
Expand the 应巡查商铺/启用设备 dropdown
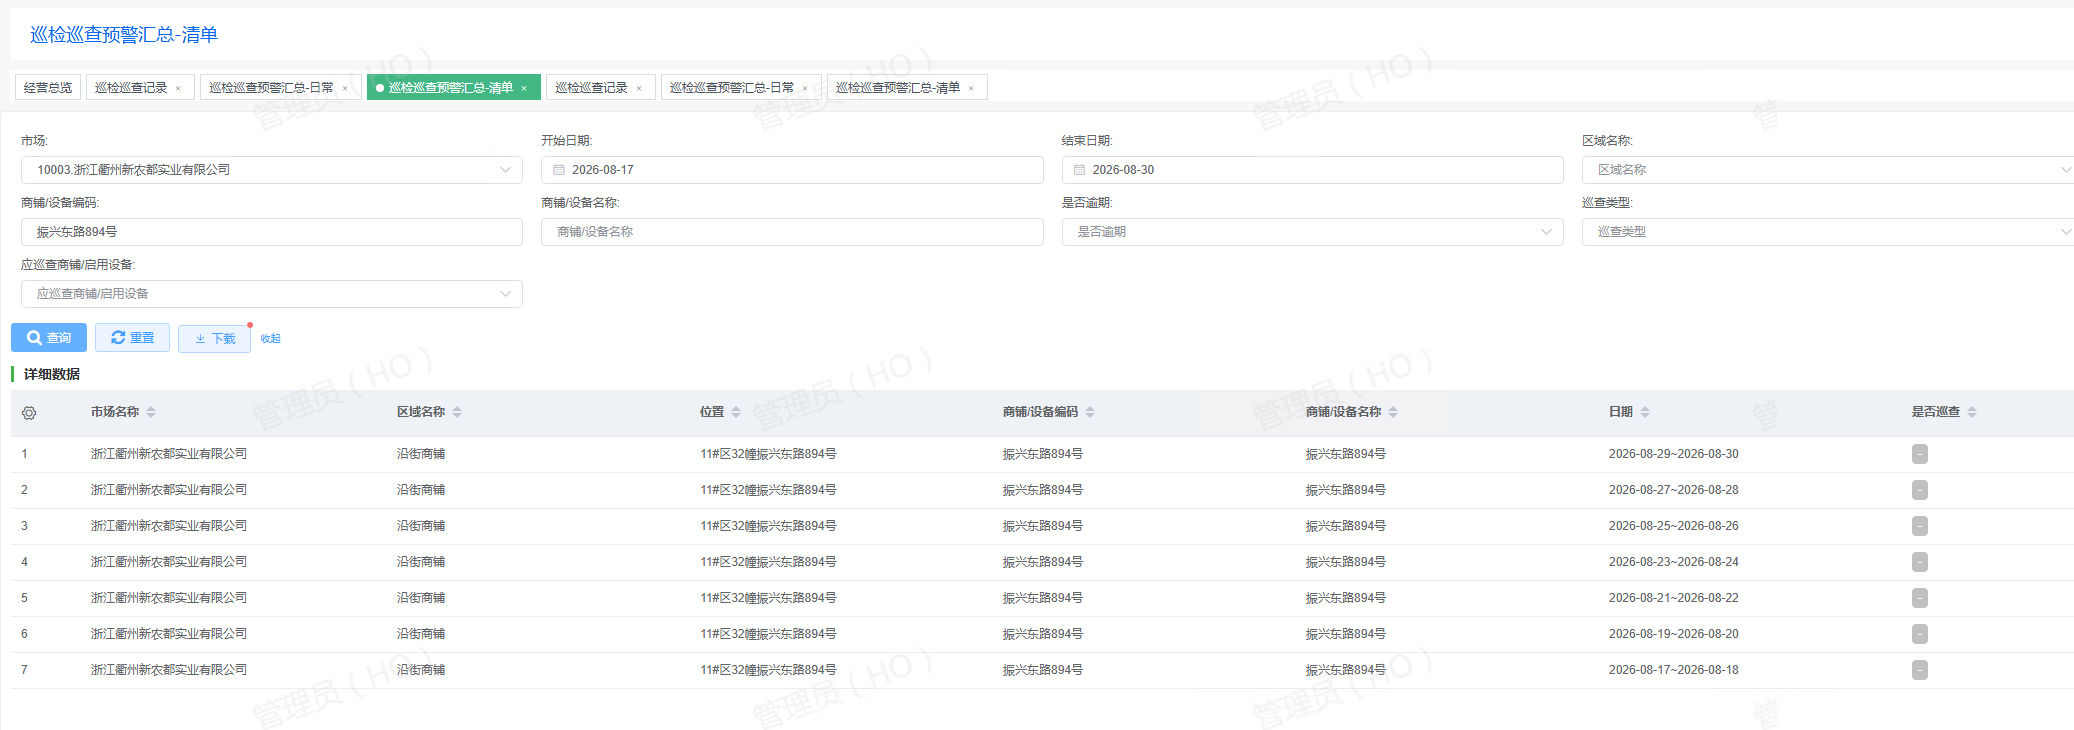(x=272, y=294)
